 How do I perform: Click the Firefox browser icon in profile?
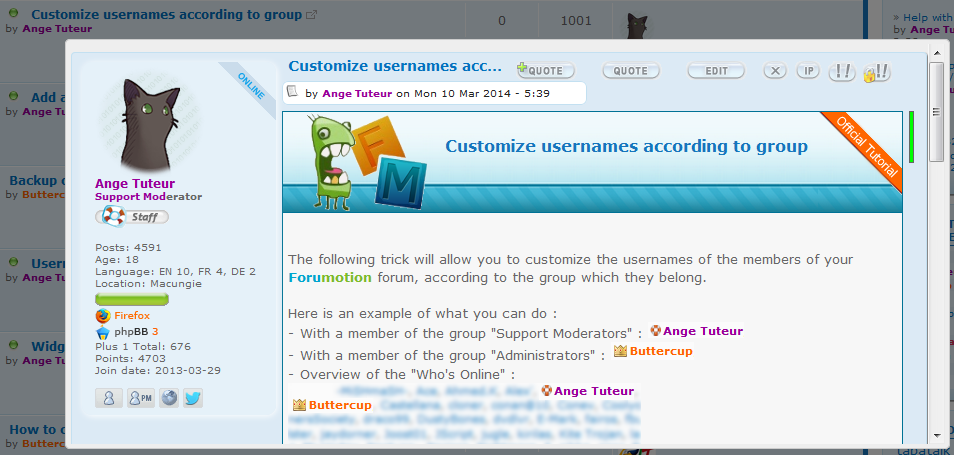pyautogui.click(x=103, y=316)
